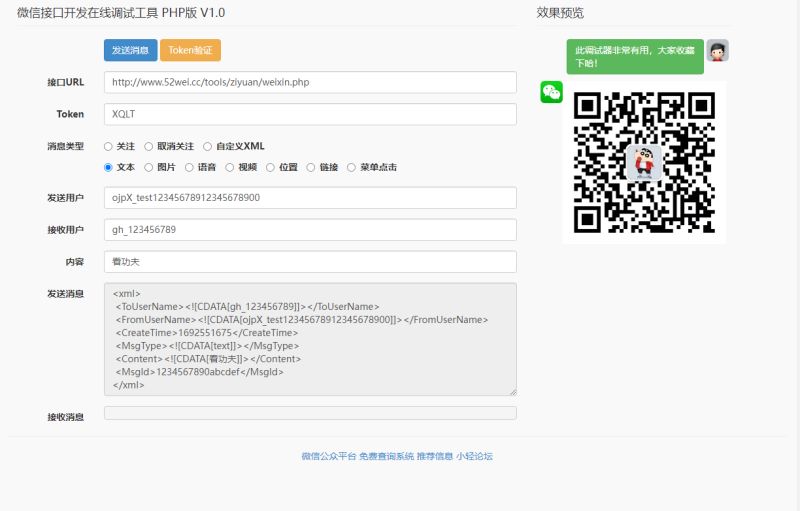Click the cartoon character in QR center
This screenshot has width=800, height=511.
point(644,162)
